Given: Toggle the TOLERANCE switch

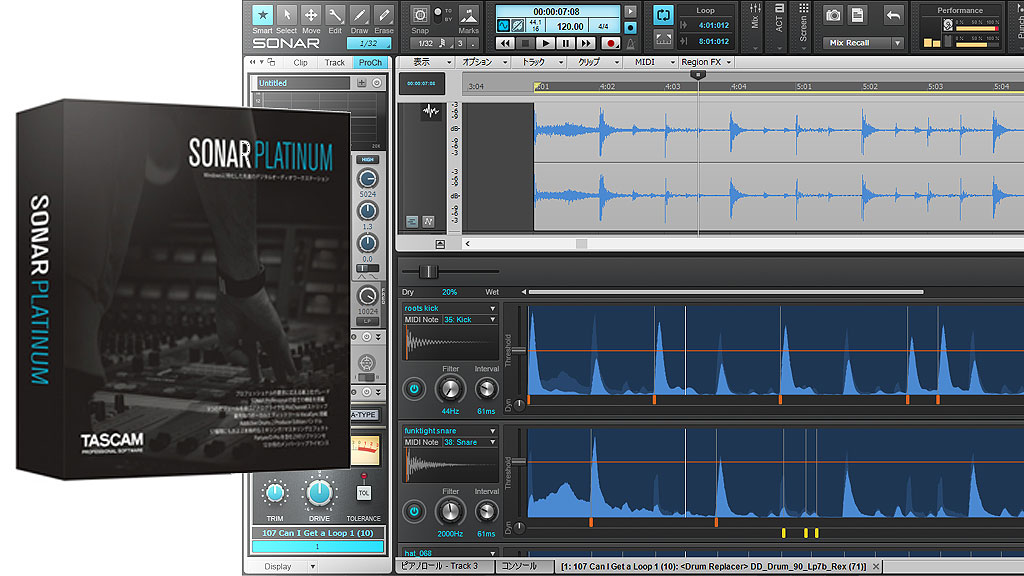Looking at the screenshot, I should coord(364,492).
